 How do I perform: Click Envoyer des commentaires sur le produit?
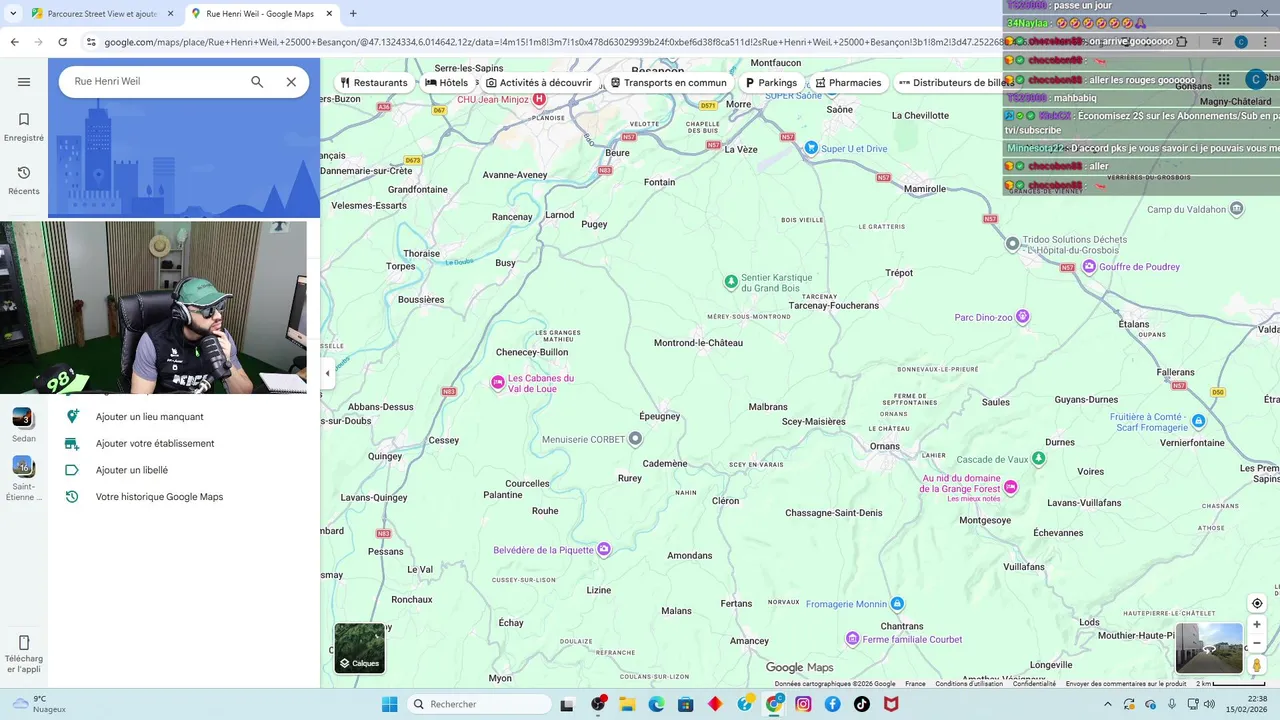point(1126,684)
